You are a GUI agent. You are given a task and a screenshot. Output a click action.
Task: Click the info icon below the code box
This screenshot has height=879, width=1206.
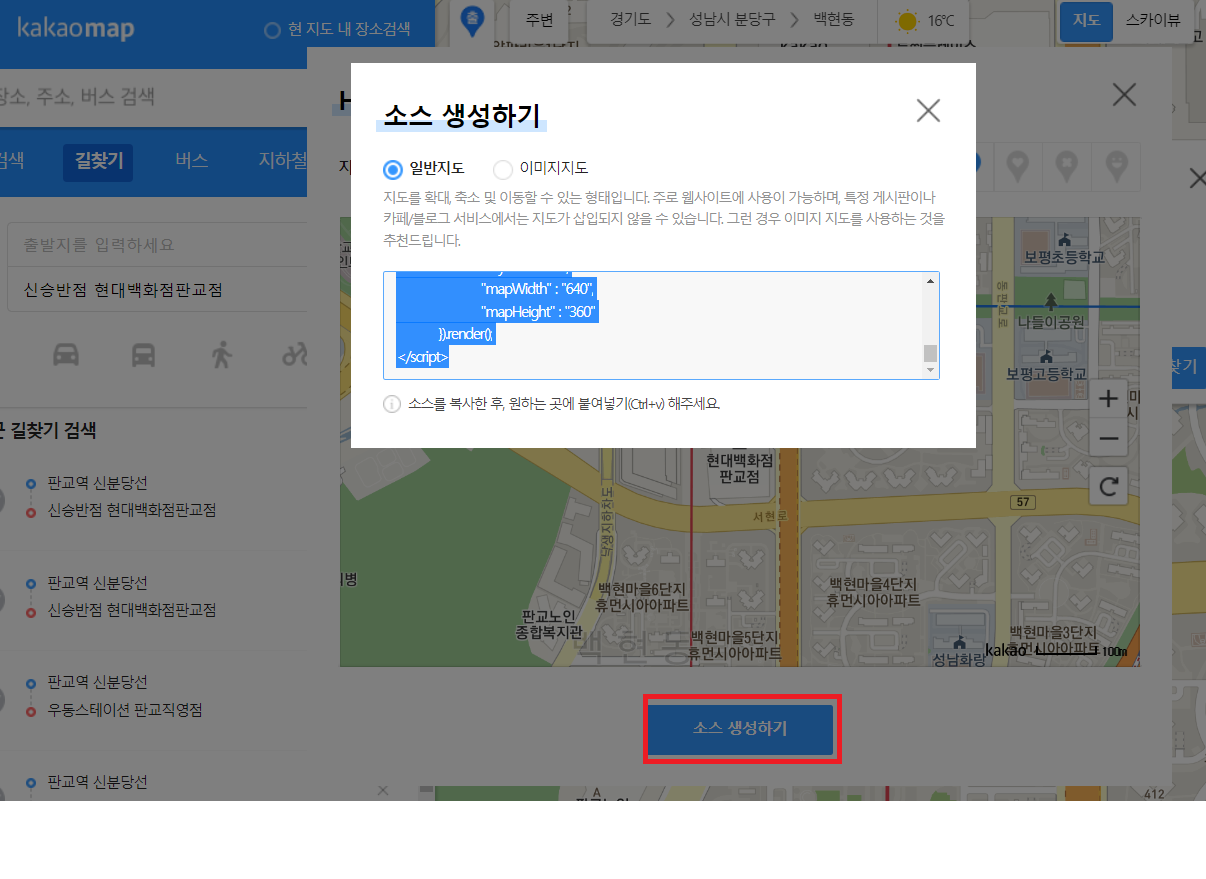(x=392, y=405)
